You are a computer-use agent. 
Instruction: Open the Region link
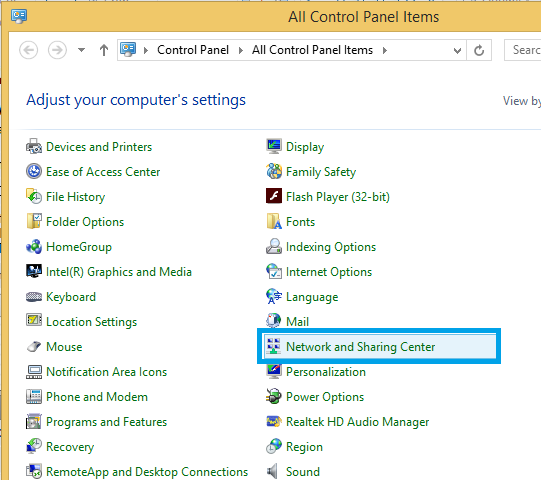point(304,447)
